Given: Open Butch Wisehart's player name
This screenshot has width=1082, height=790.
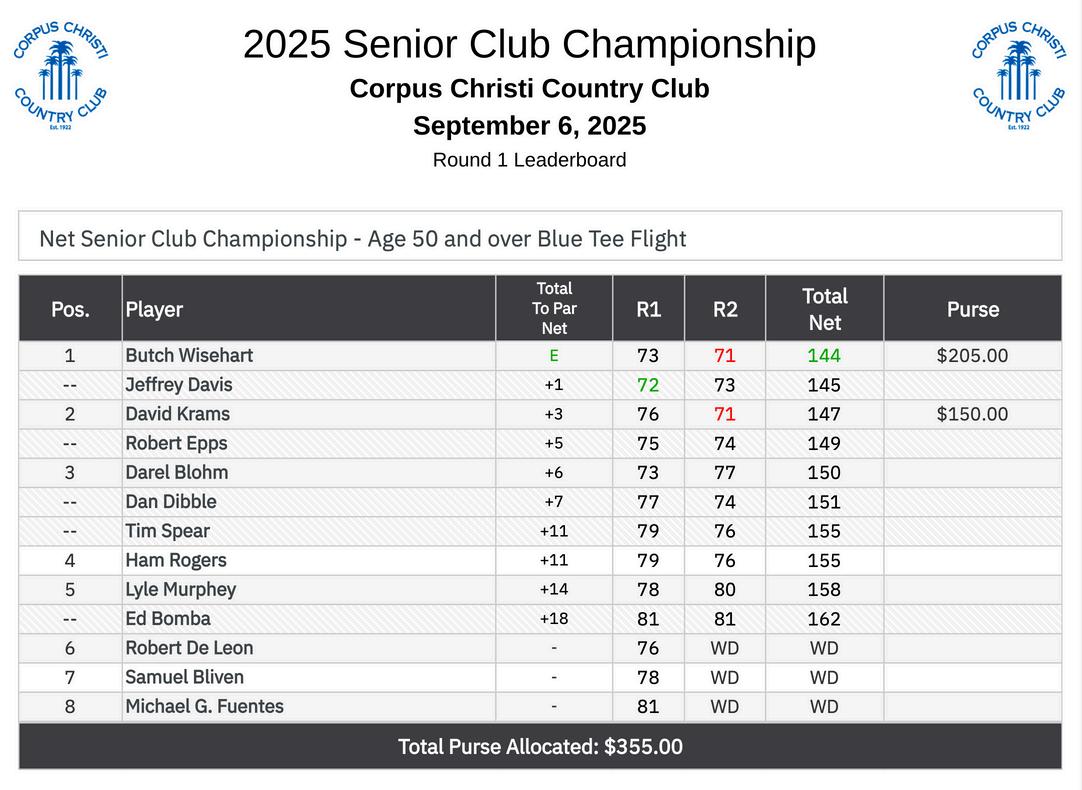Looking at the screenshot, I should pos(189,355).
